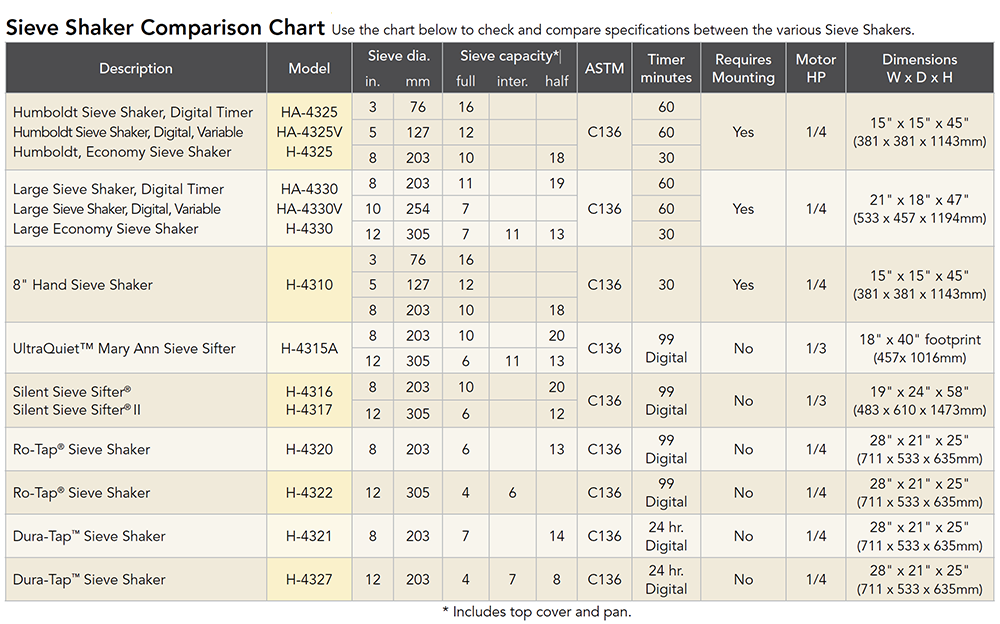Select model 'HA-4330'
The height and width of the screenshot is (624, 1000).
[309, 189]
